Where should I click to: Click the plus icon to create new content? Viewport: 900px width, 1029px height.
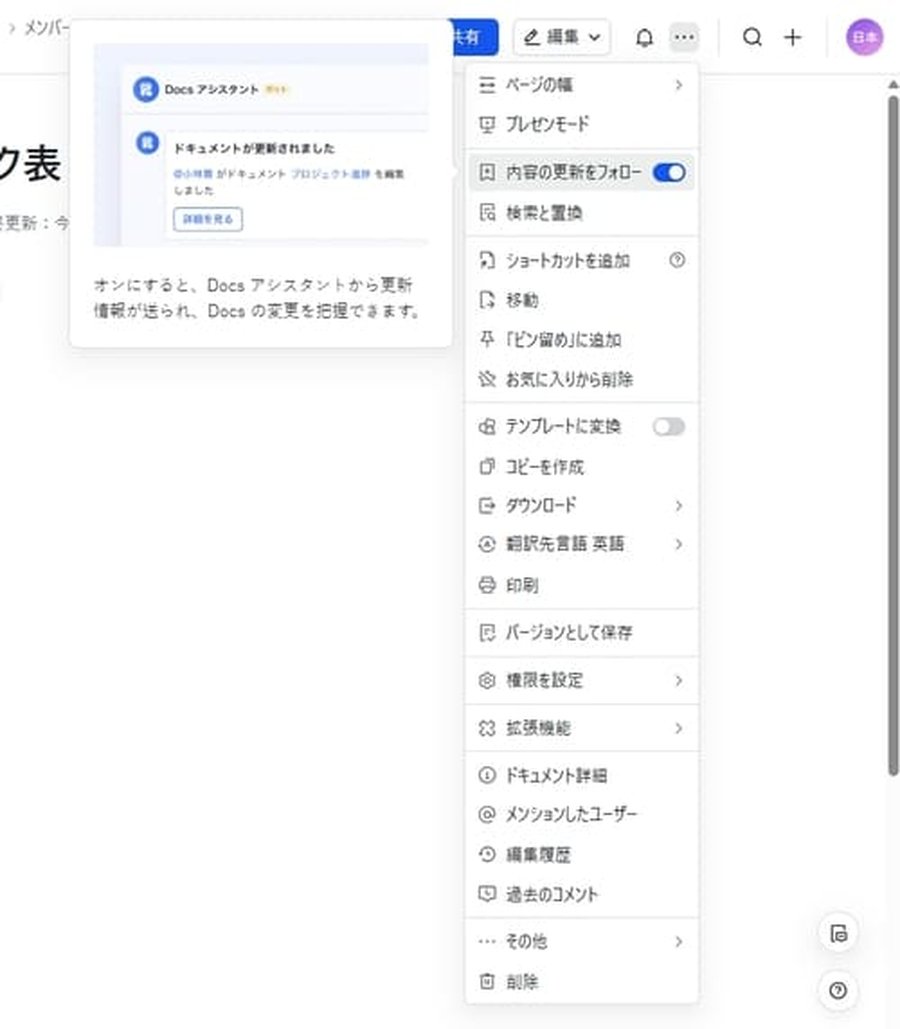(792, 37)
